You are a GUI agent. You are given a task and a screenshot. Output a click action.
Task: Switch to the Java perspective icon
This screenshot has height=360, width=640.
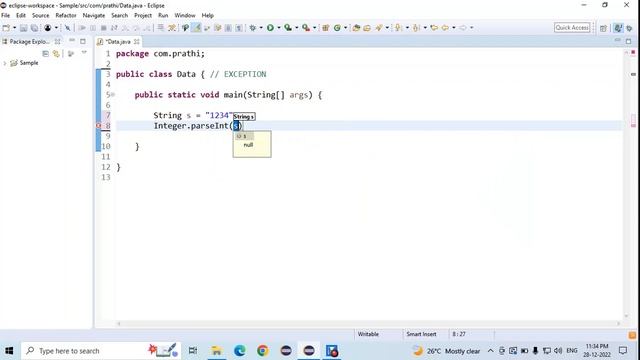tap(618, 28)
